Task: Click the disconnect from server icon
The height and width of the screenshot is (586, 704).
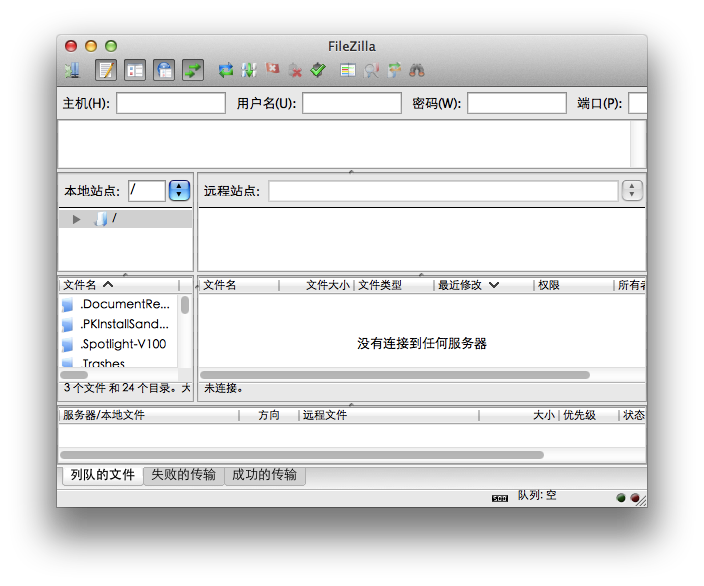Action: (295, 70)
